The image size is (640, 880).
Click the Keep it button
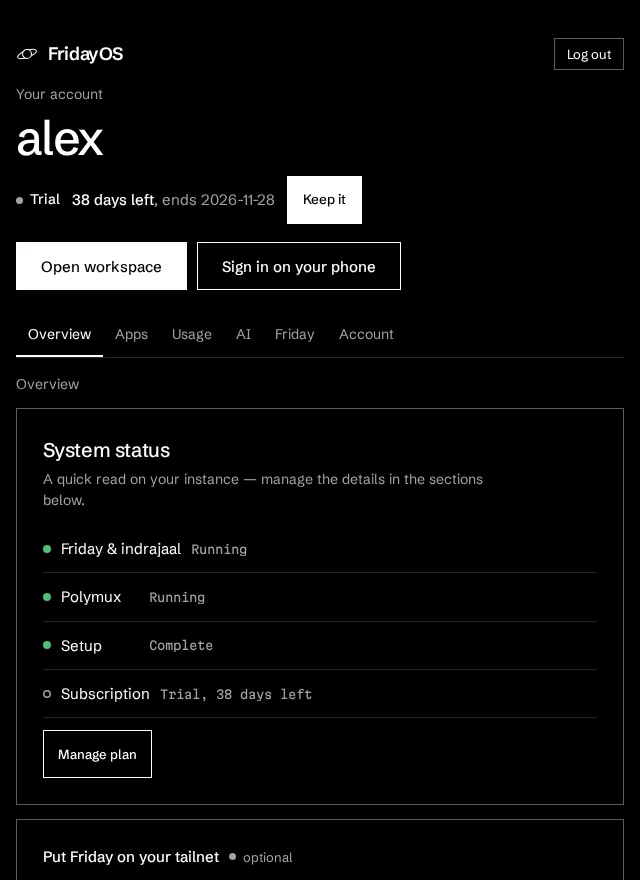324,200
